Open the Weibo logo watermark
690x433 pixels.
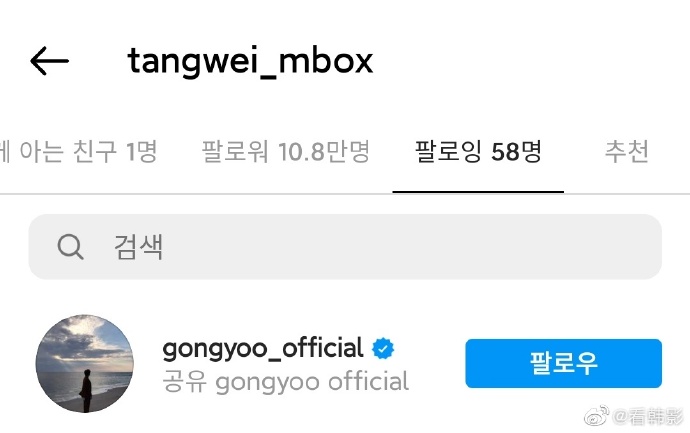[596, 416]
